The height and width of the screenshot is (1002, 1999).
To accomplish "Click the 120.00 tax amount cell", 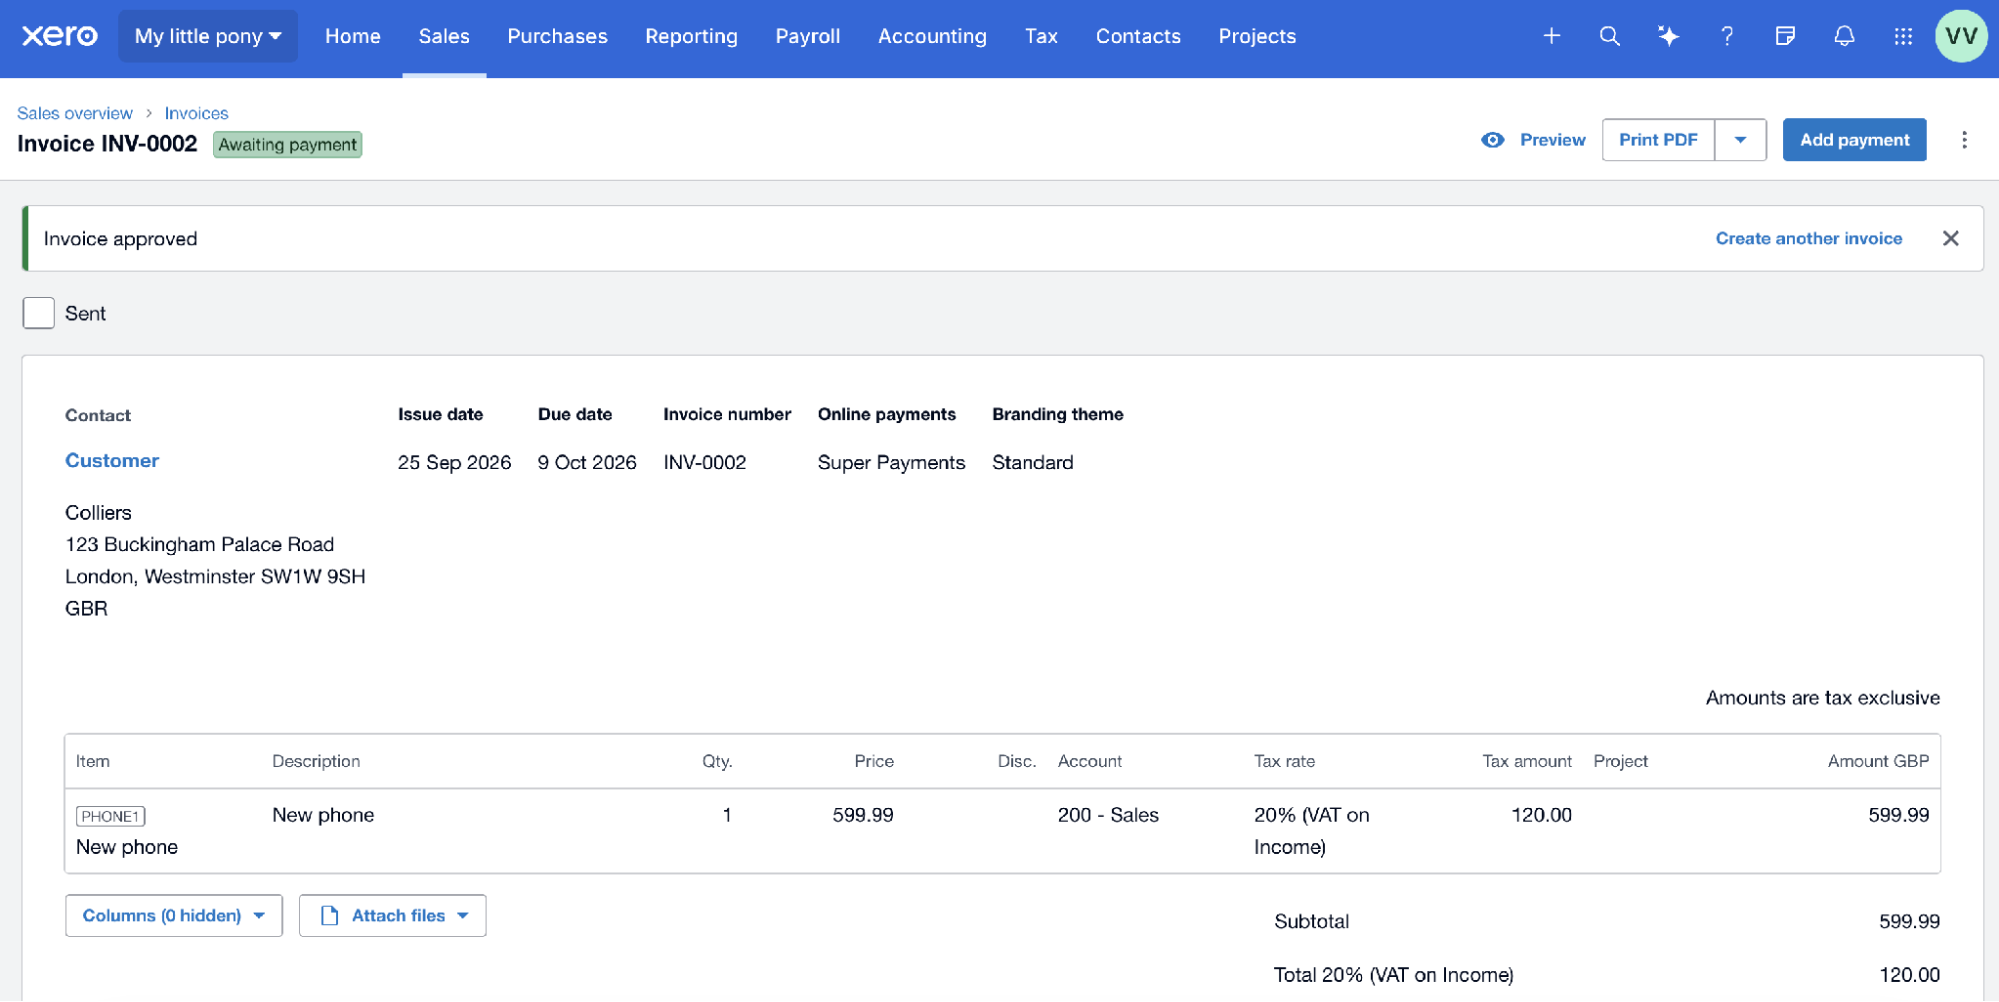I will (x=1541, y=815).
